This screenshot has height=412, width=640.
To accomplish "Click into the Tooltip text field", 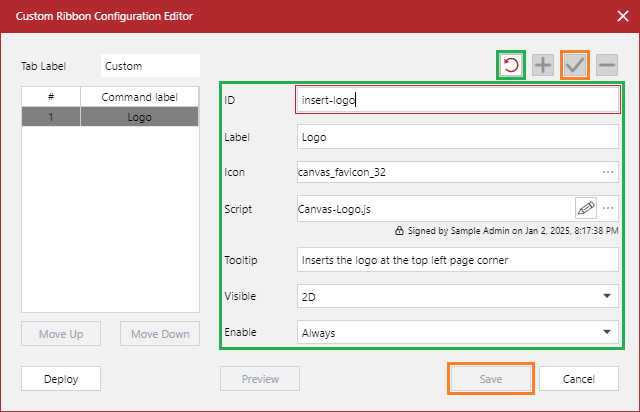I will click(458, 260).
